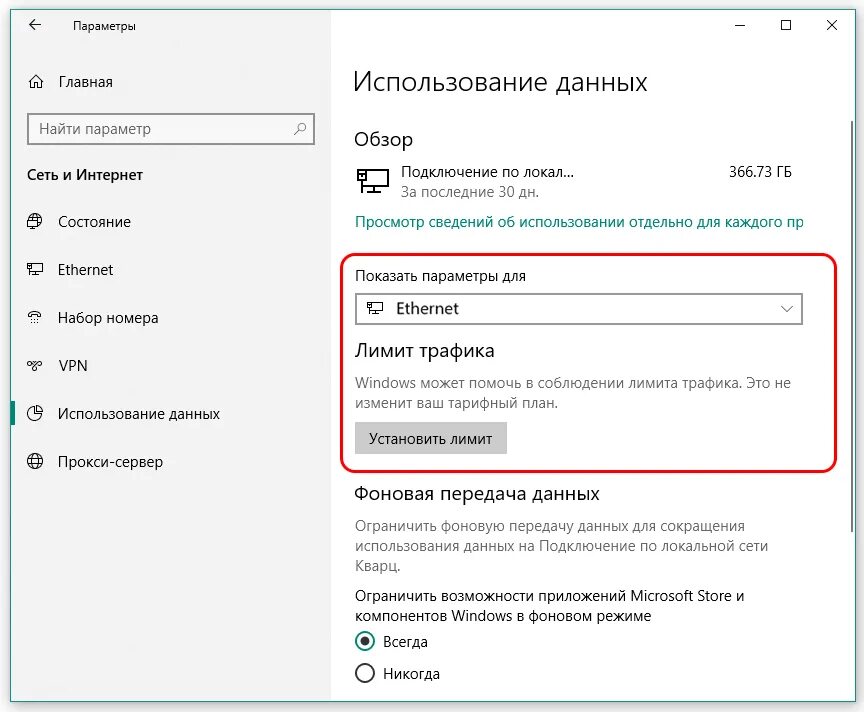
Task: Open the Показать параметры для dropdown
Action: click(579, 309)
